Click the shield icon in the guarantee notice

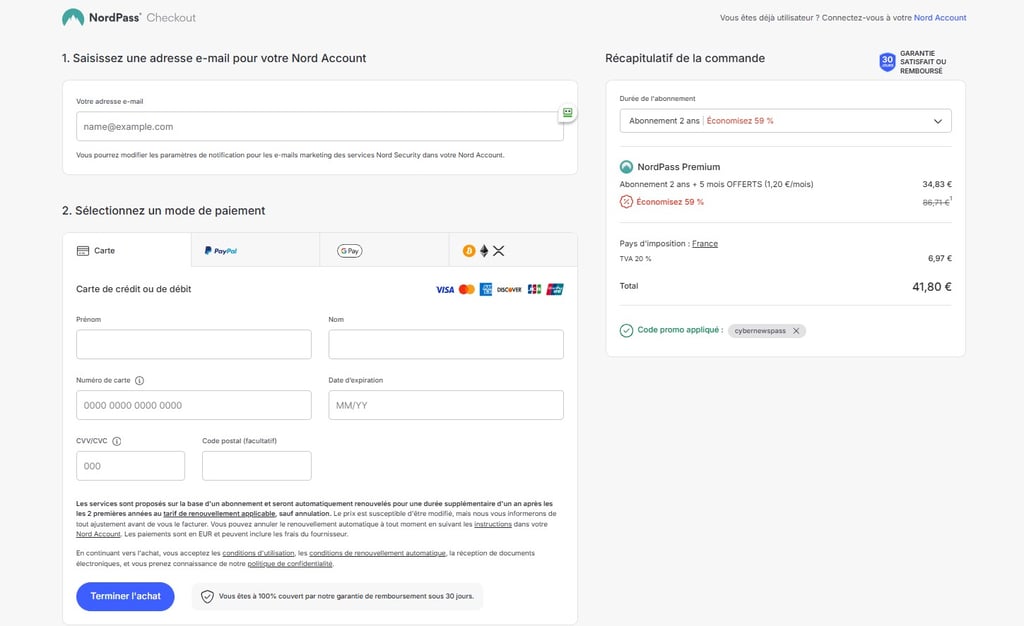(207, 597)
